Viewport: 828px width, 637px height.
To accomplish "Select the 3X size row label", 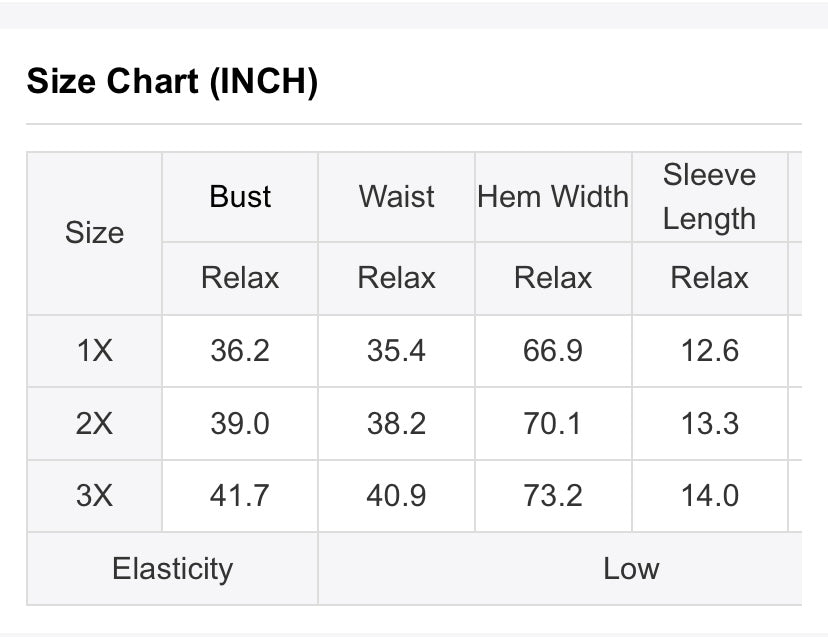I will click(x=95, y=496).
